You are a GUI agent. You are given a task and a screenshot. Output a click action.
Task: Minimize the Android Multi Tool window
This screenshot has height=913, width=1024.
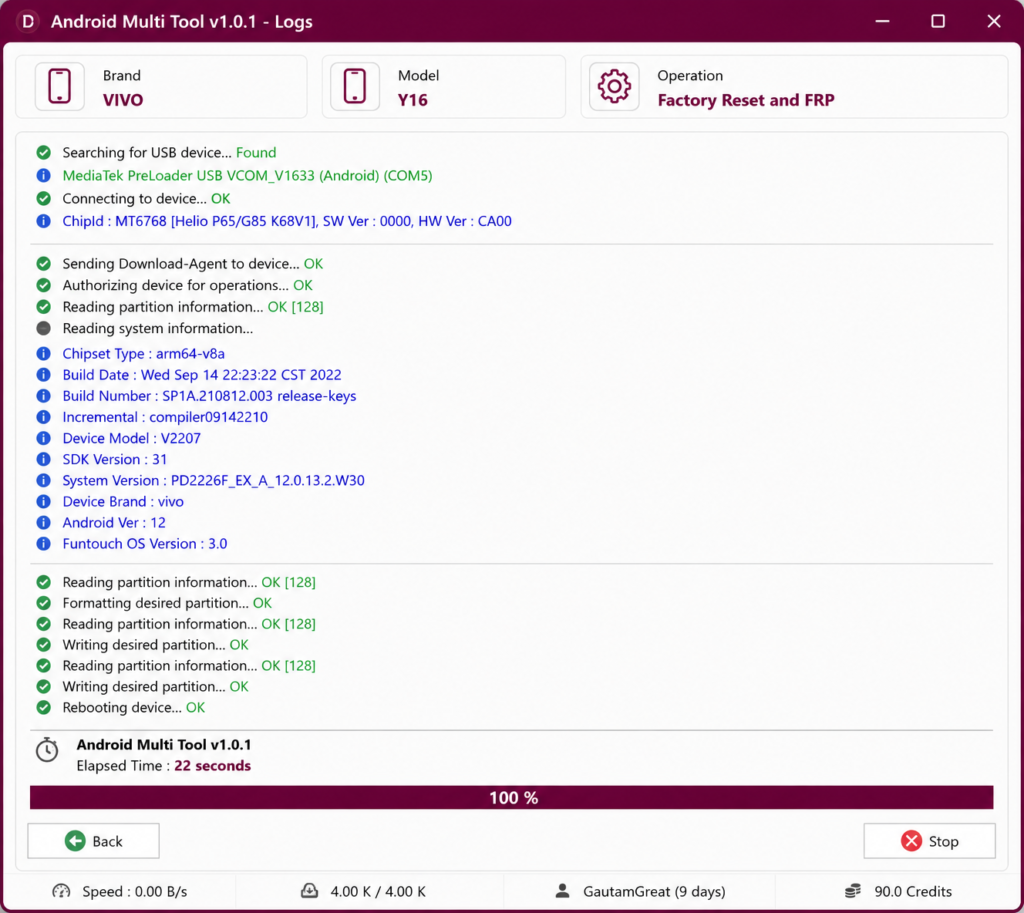point(882,22)
